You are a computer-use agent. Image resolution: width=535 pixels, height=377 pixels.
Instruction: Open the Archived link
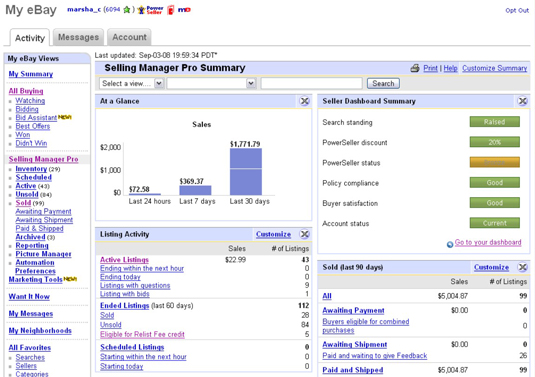30,237
